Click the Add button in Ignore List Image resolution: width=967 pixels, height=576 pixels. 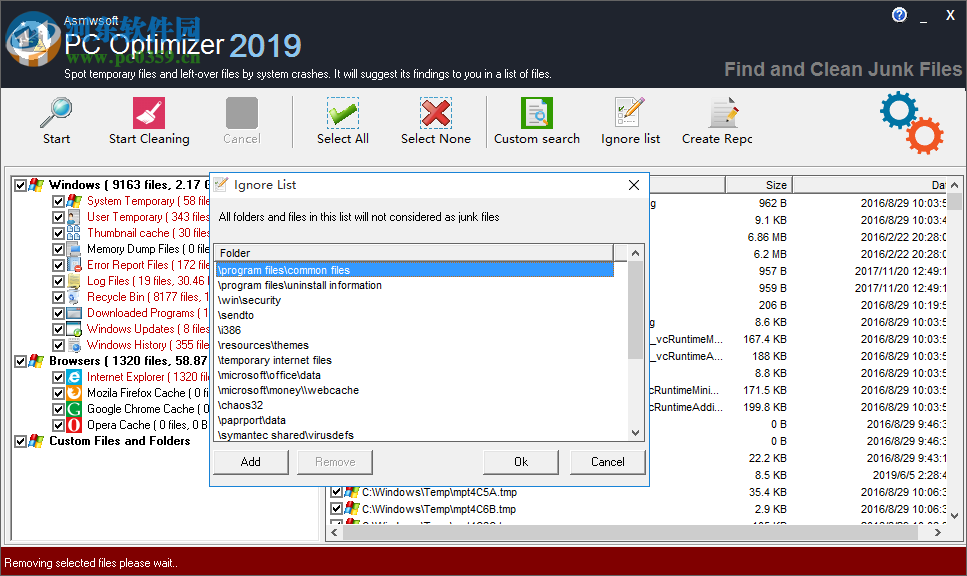click(250, 461)
